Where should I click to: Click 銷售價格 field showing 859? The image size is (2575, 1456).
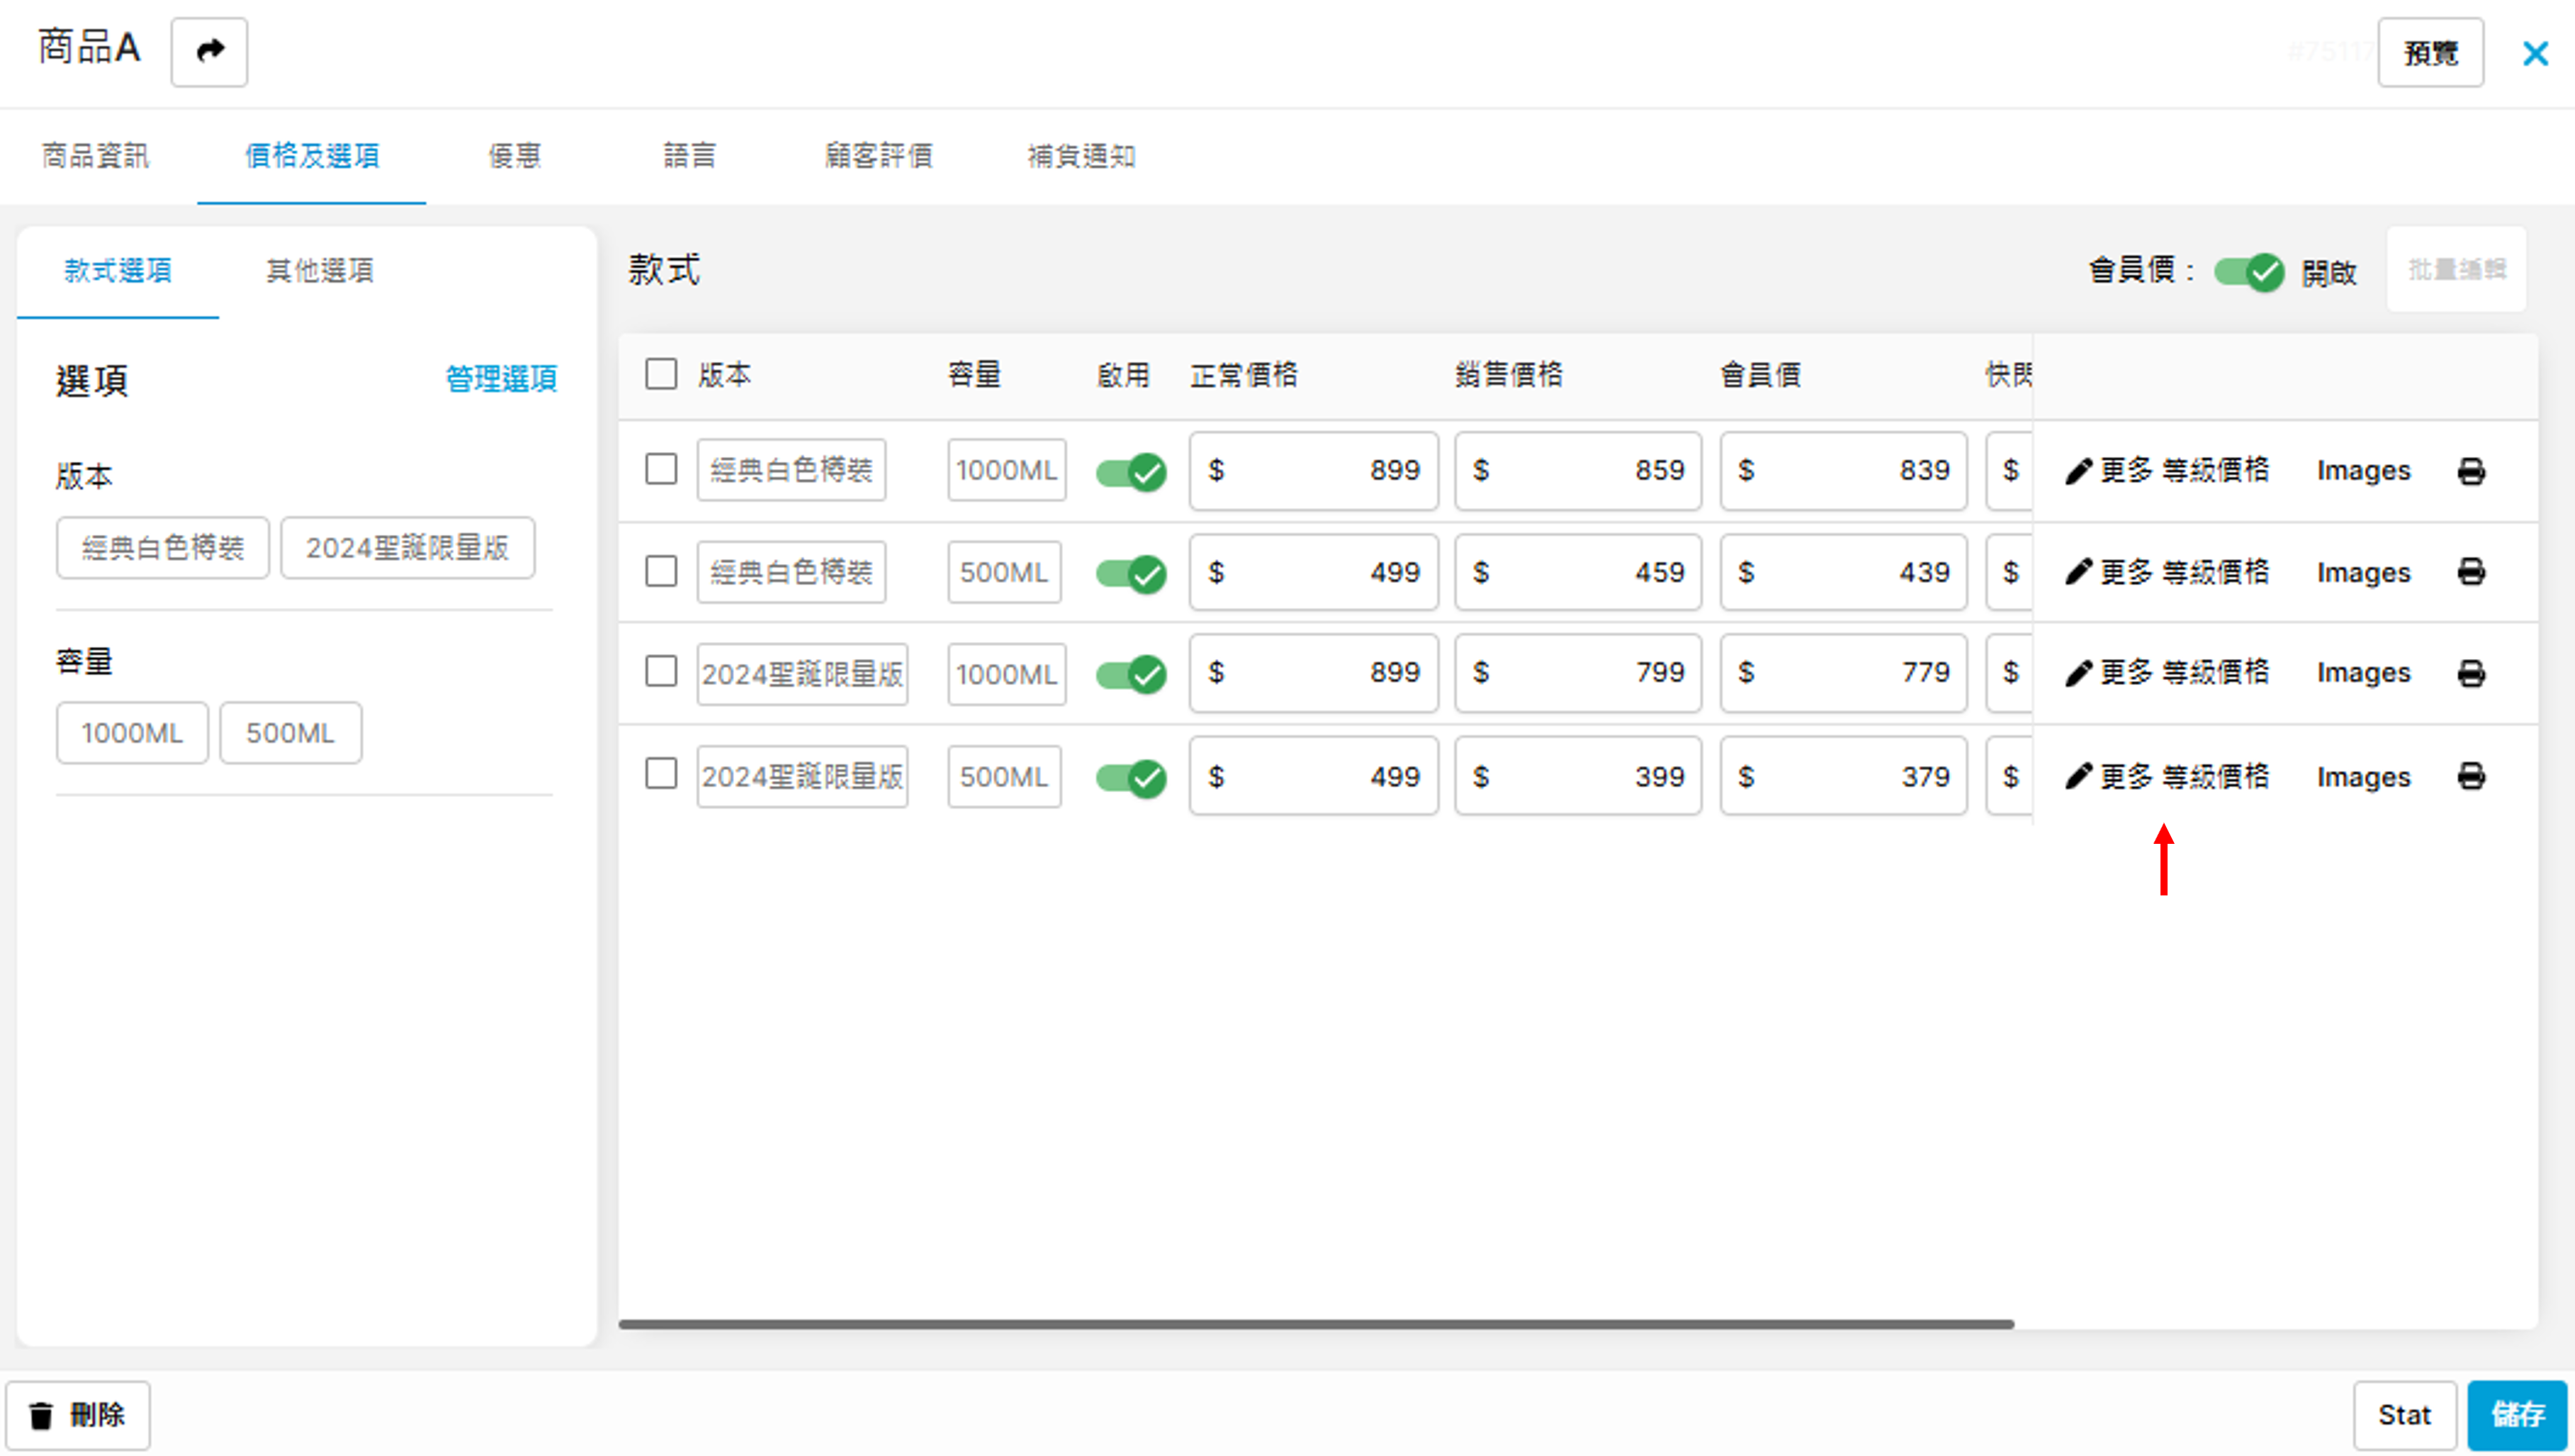click(x=1577, y=471)
